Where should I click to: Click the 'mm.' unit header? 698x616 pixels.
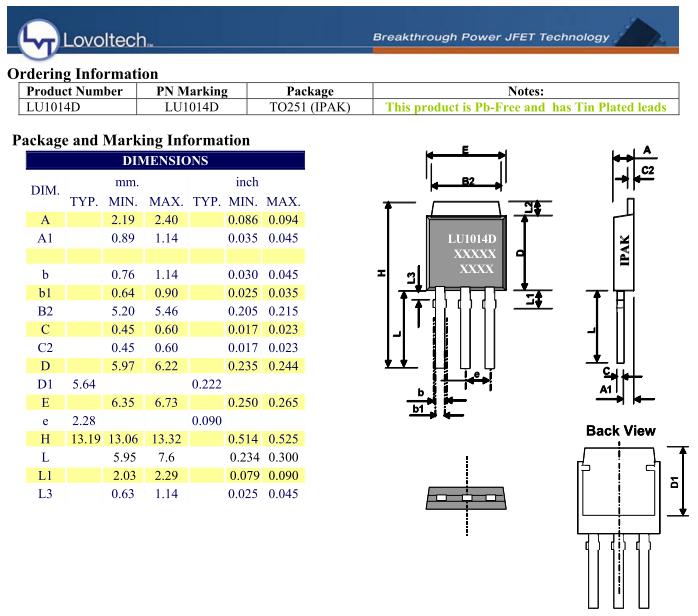[x=127, y=182]
